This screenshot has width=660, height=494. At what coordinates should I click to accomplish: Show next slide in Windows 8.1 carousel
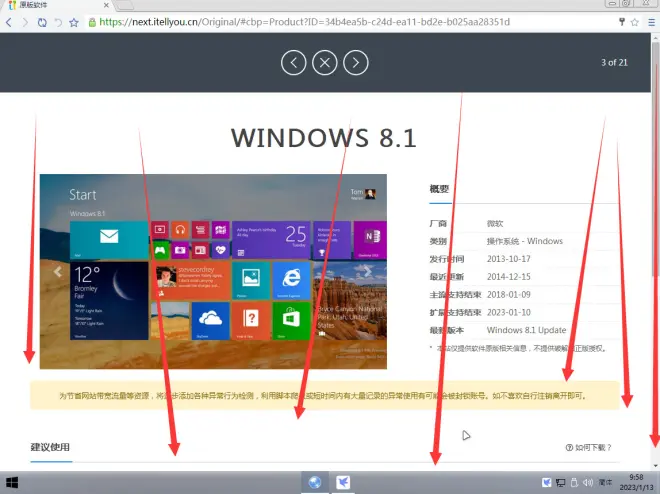pos(368,272)
